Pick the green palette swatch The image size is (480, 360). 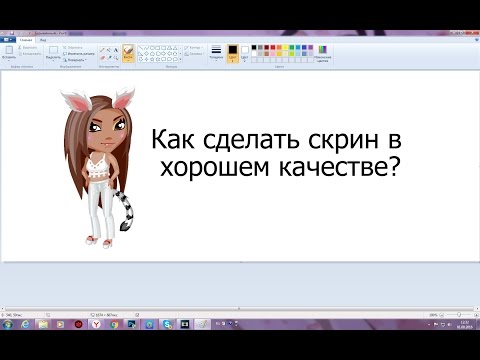coord(292,48)
